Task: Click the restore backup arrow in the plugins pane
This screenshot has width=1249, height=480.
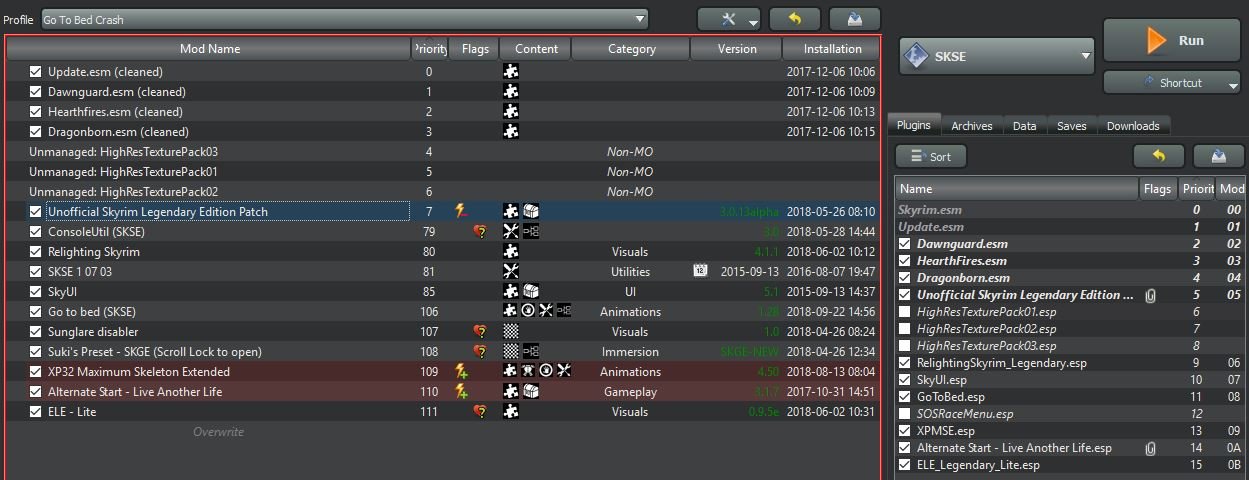Action: tap(1159, 156)
